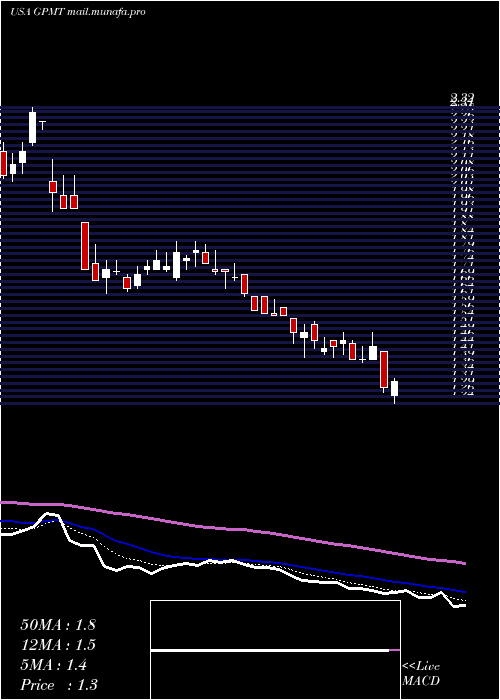This screenshot has width=500, height=700.
Task: Select the "12MA : 1.5" value text
Action: [58, 645]
